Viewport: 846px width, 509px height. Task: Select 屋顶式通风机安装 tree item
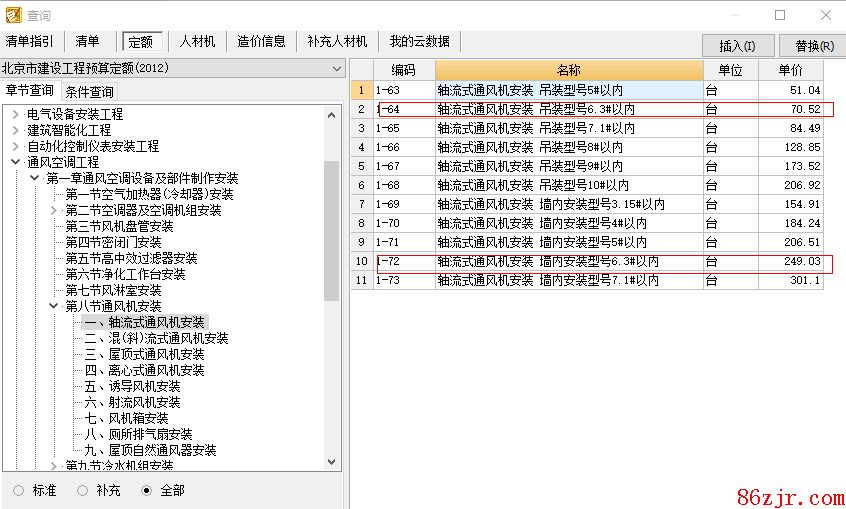pos(144,354)
